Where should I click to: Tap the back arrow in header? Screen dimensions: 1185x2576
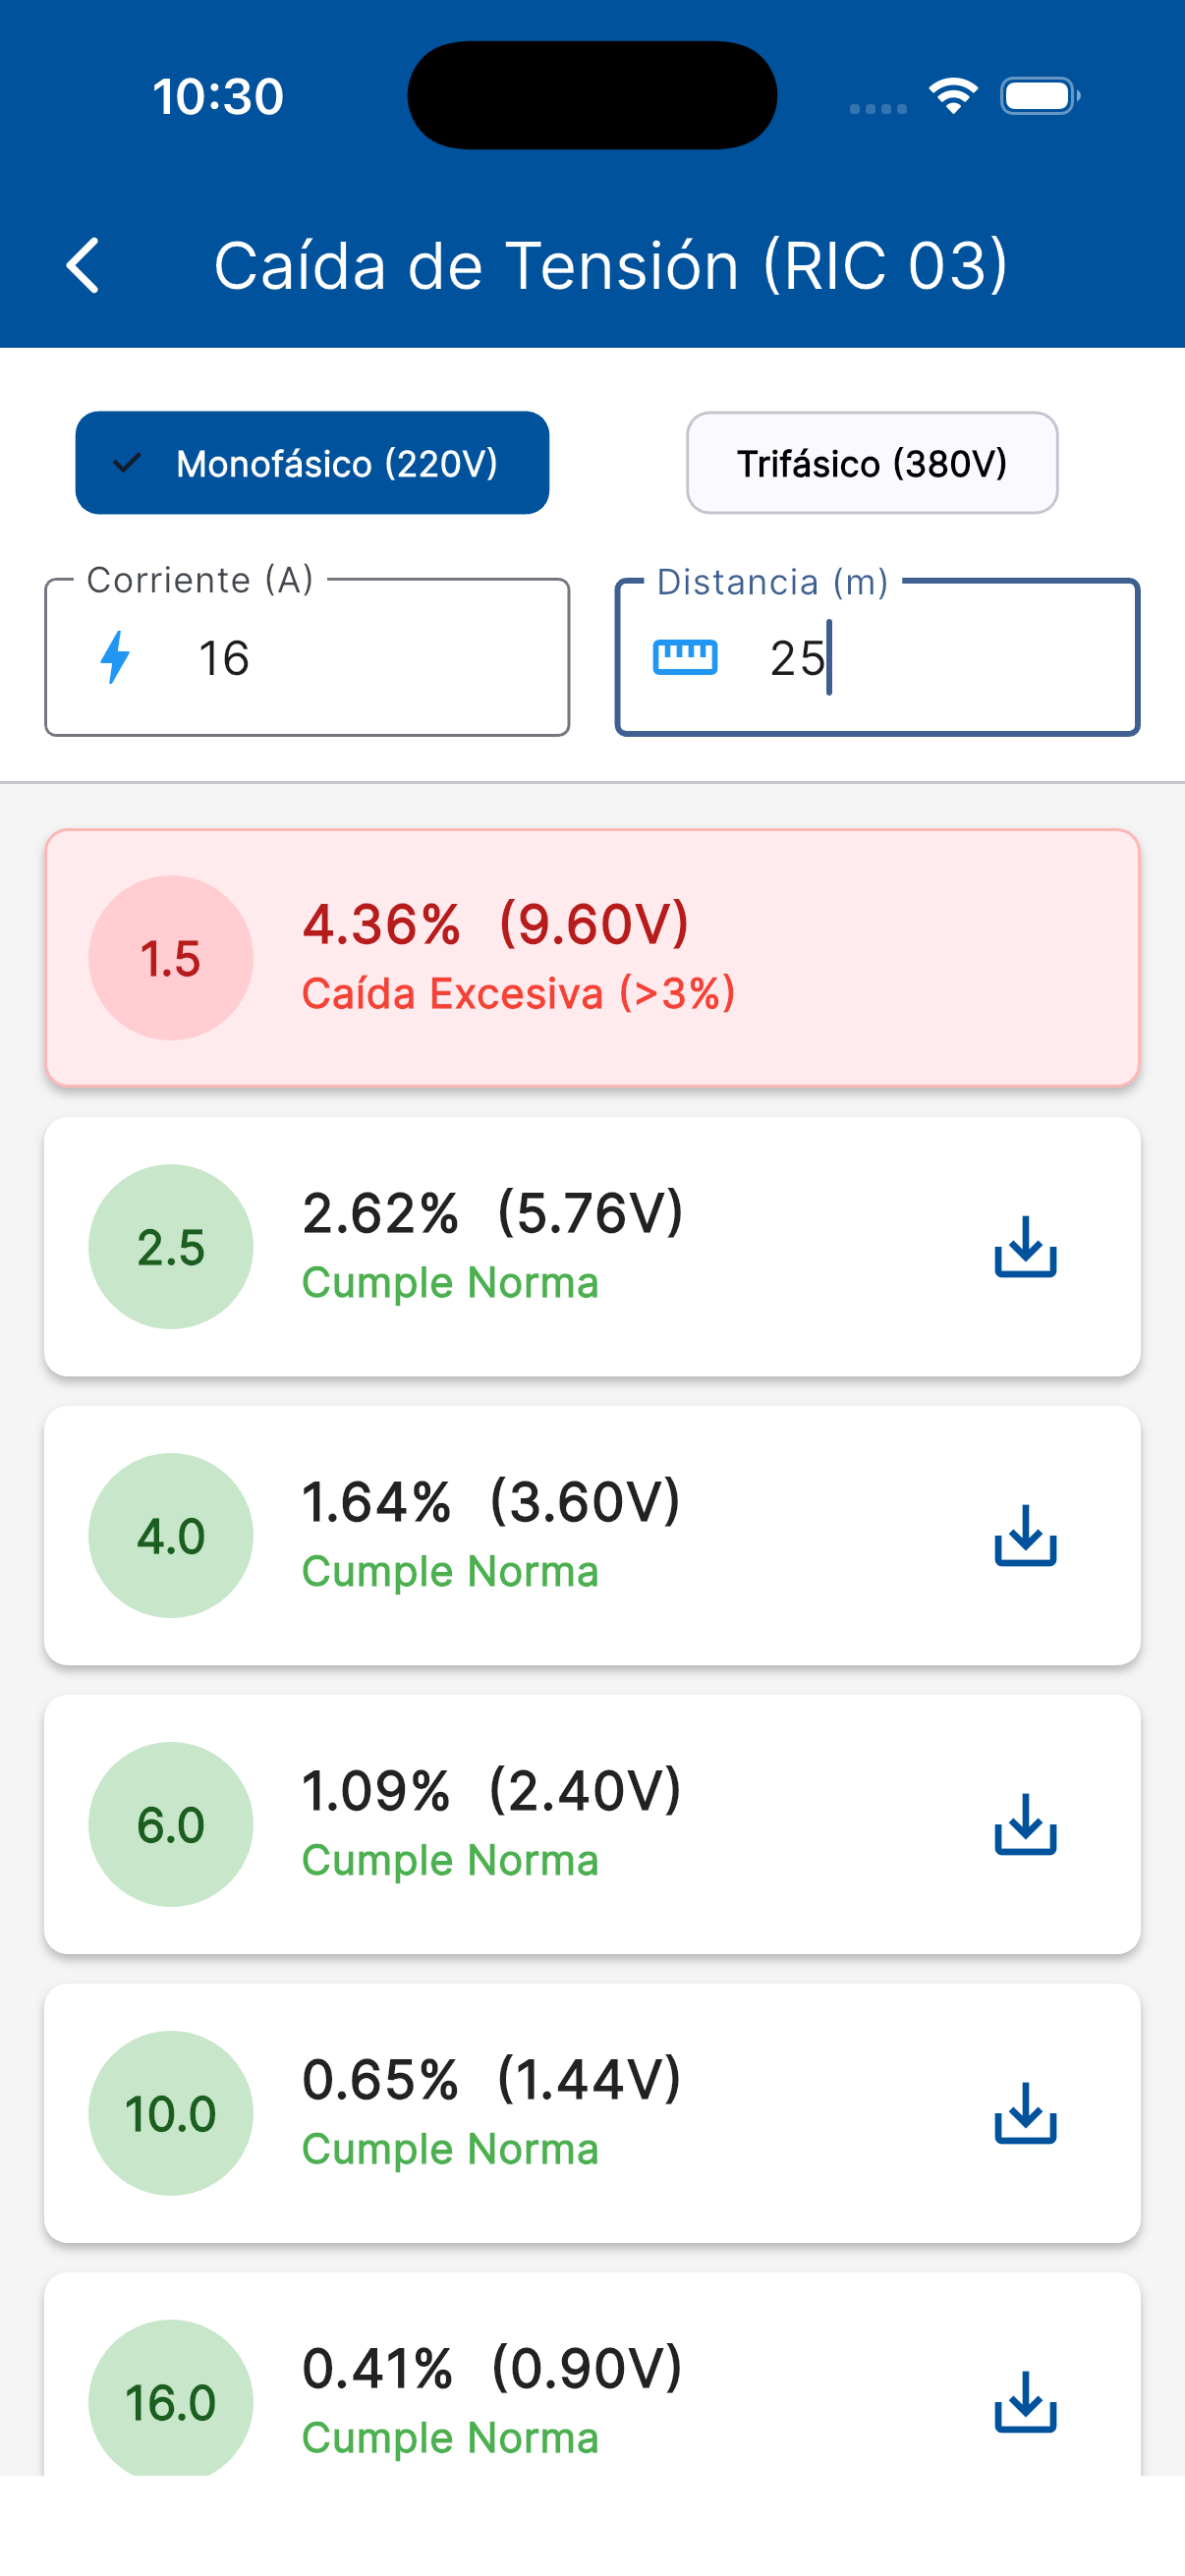tap(83, 266)
